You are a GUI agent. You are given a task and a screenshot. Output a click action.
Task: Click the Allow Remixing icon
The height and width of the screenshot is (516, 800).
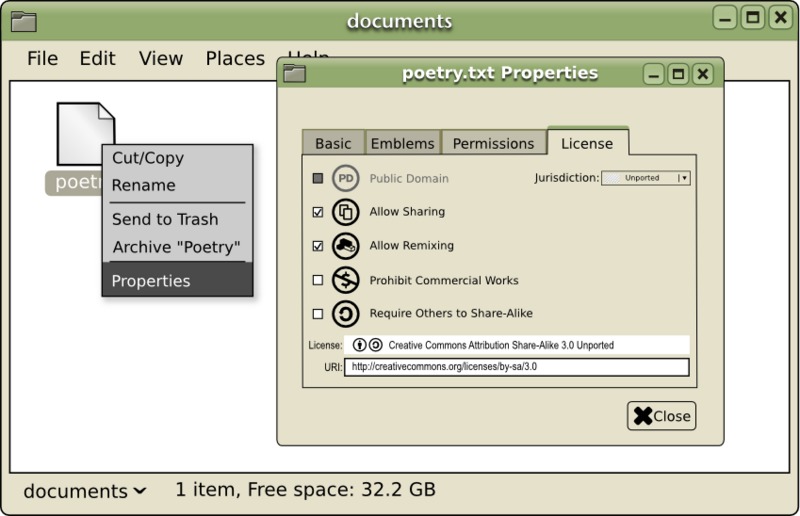point(346,246)
